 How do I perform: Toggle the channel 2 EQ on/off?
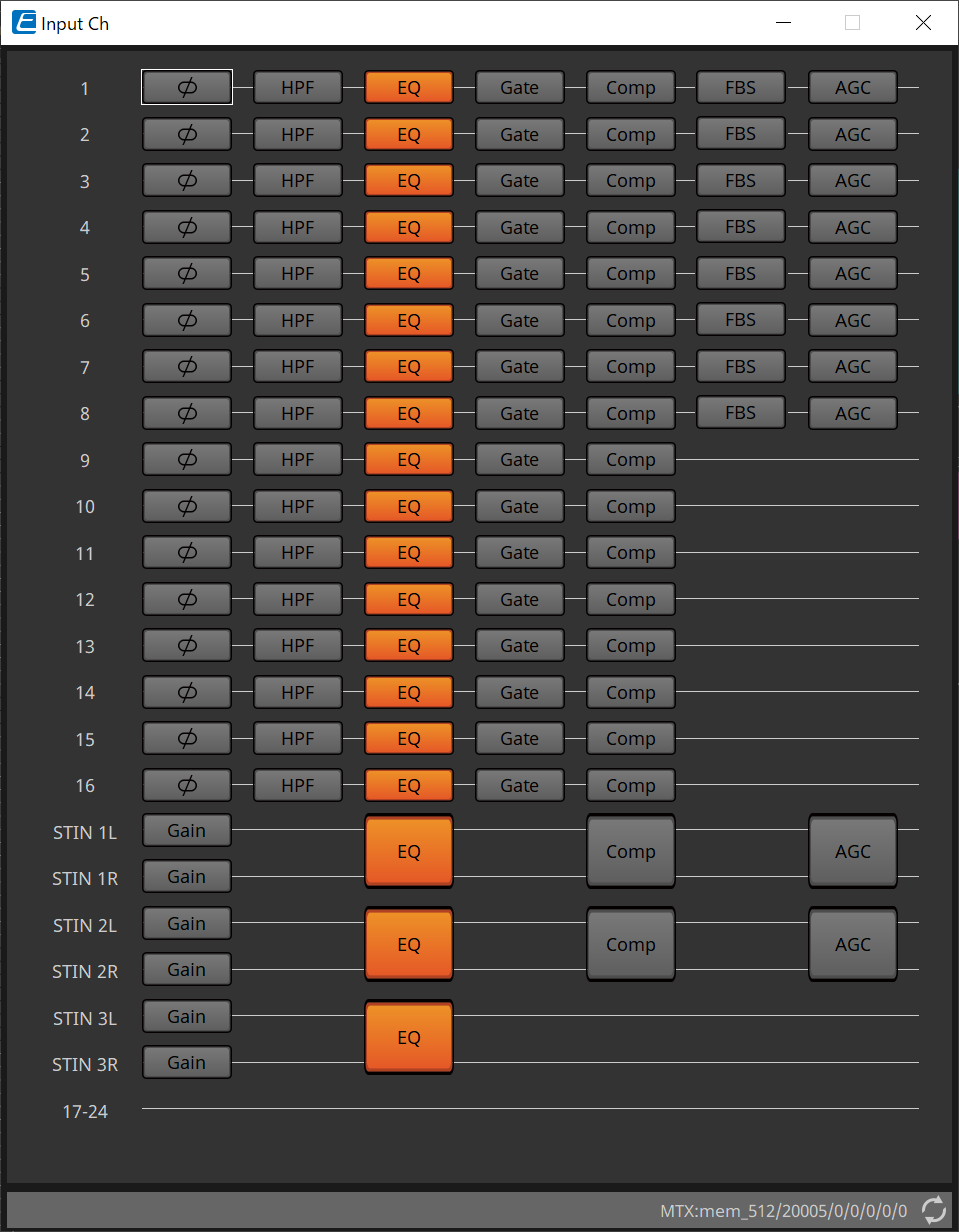(409, 135)
